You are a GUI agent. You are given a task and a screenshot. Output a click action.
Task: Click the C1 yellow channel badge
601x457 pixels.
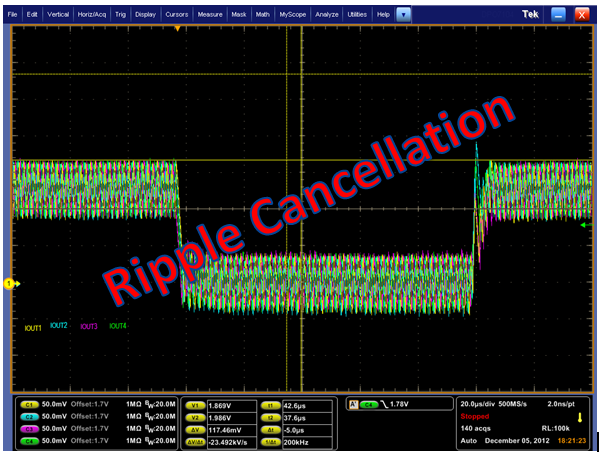pos(31,403)
